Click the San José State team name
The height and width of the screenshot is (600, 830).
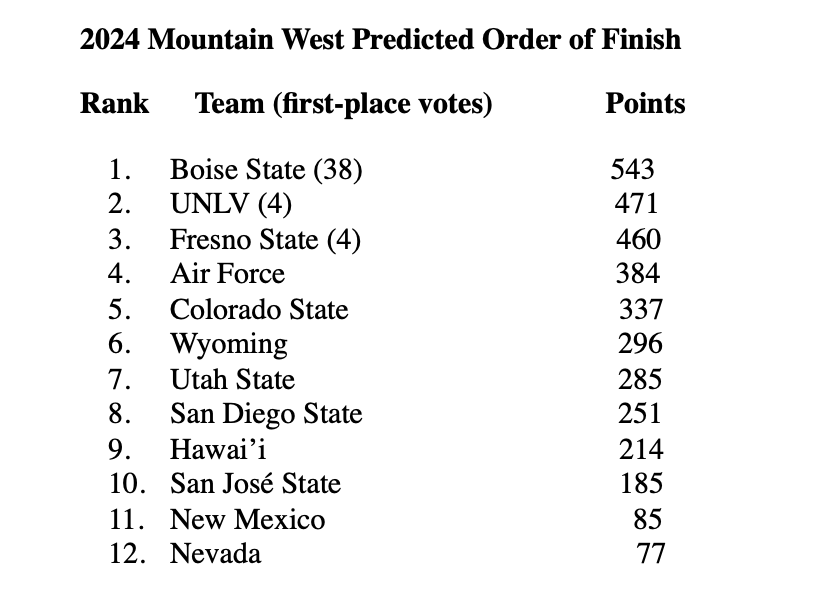(255, 484)
